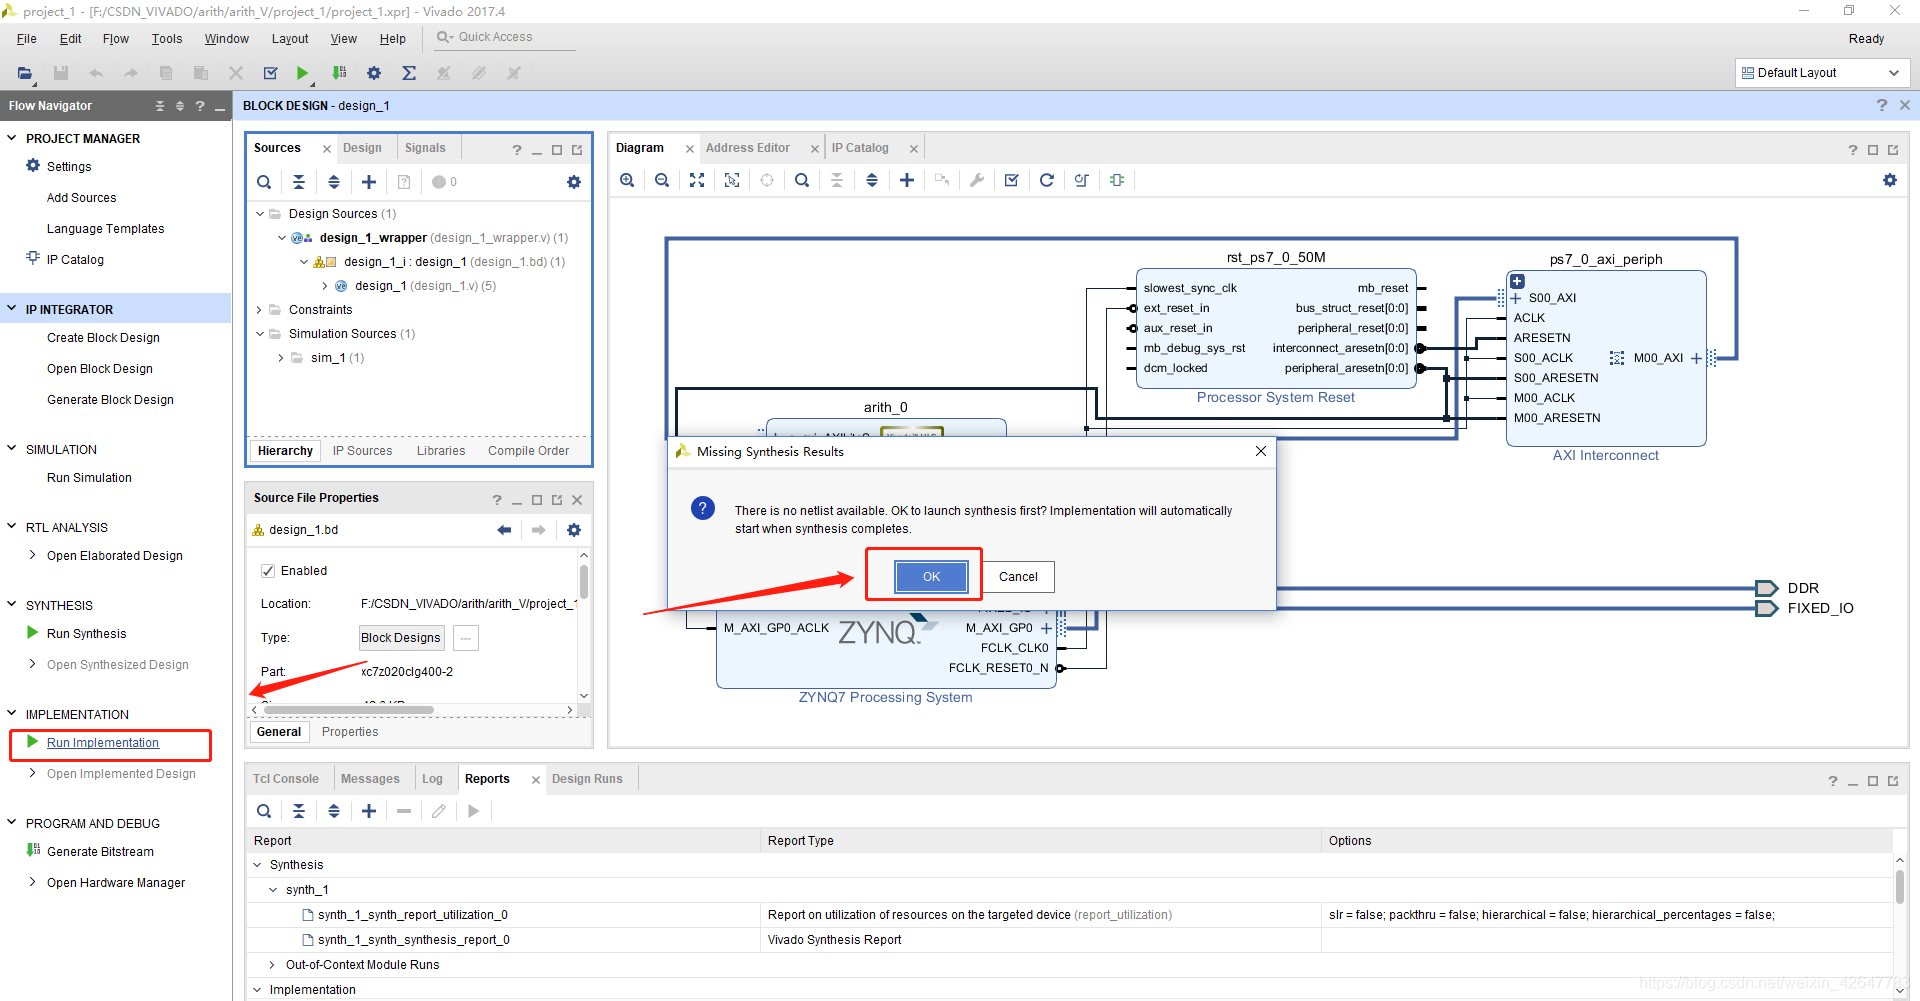
Task: Collapse the IP INTEGRATOR section
Action: pyautogui.click(x=12, y=309)
